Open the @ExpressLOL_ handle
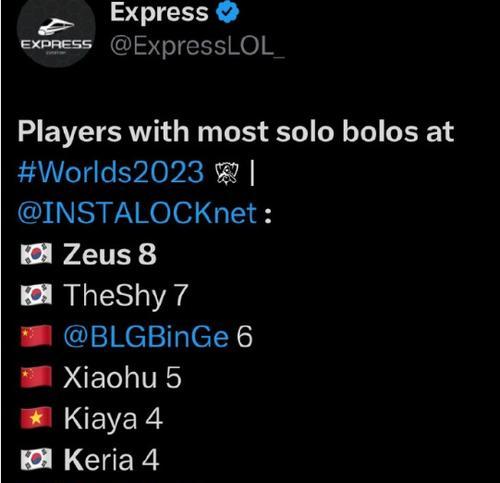500x483 pixels. pos(197,46)
